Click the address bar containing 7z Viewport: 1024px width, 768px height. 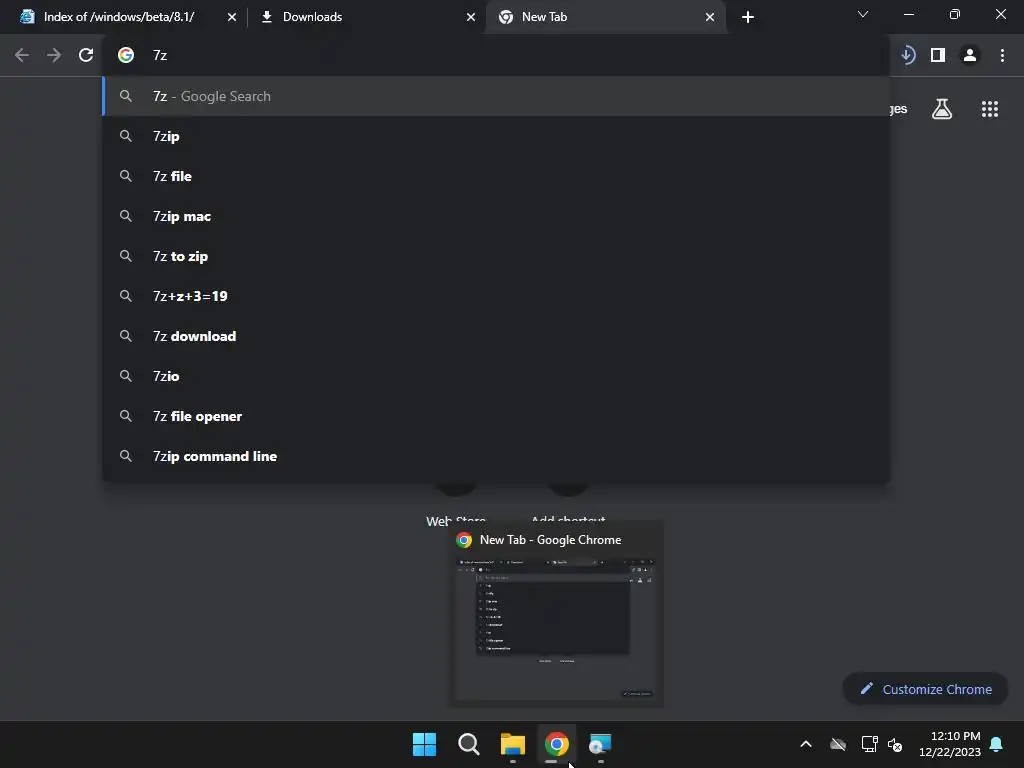pyautogui.click(x=496, y=55)
